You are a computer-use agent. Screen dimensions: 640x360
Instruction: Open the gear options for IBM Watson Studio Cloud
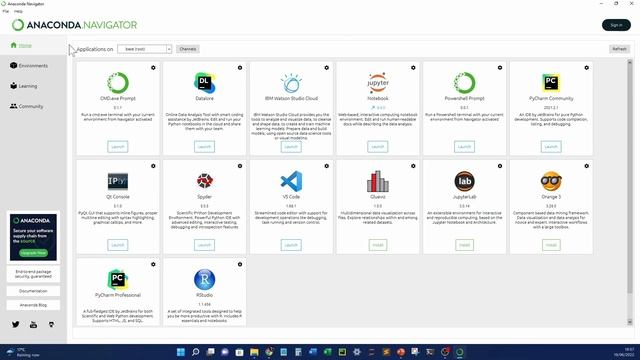[327, 68]
